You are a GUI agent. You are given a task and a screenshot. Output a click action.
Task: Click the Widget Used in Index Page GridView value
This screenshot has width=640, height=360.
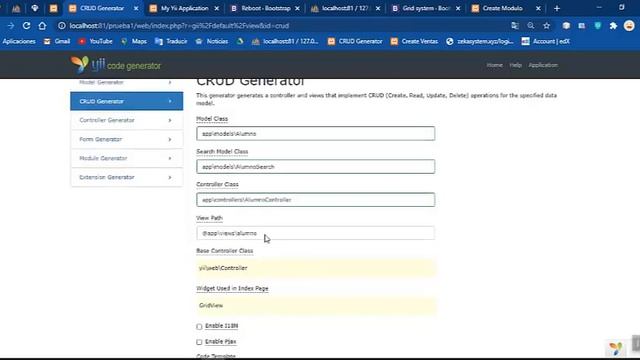(316, 306)
